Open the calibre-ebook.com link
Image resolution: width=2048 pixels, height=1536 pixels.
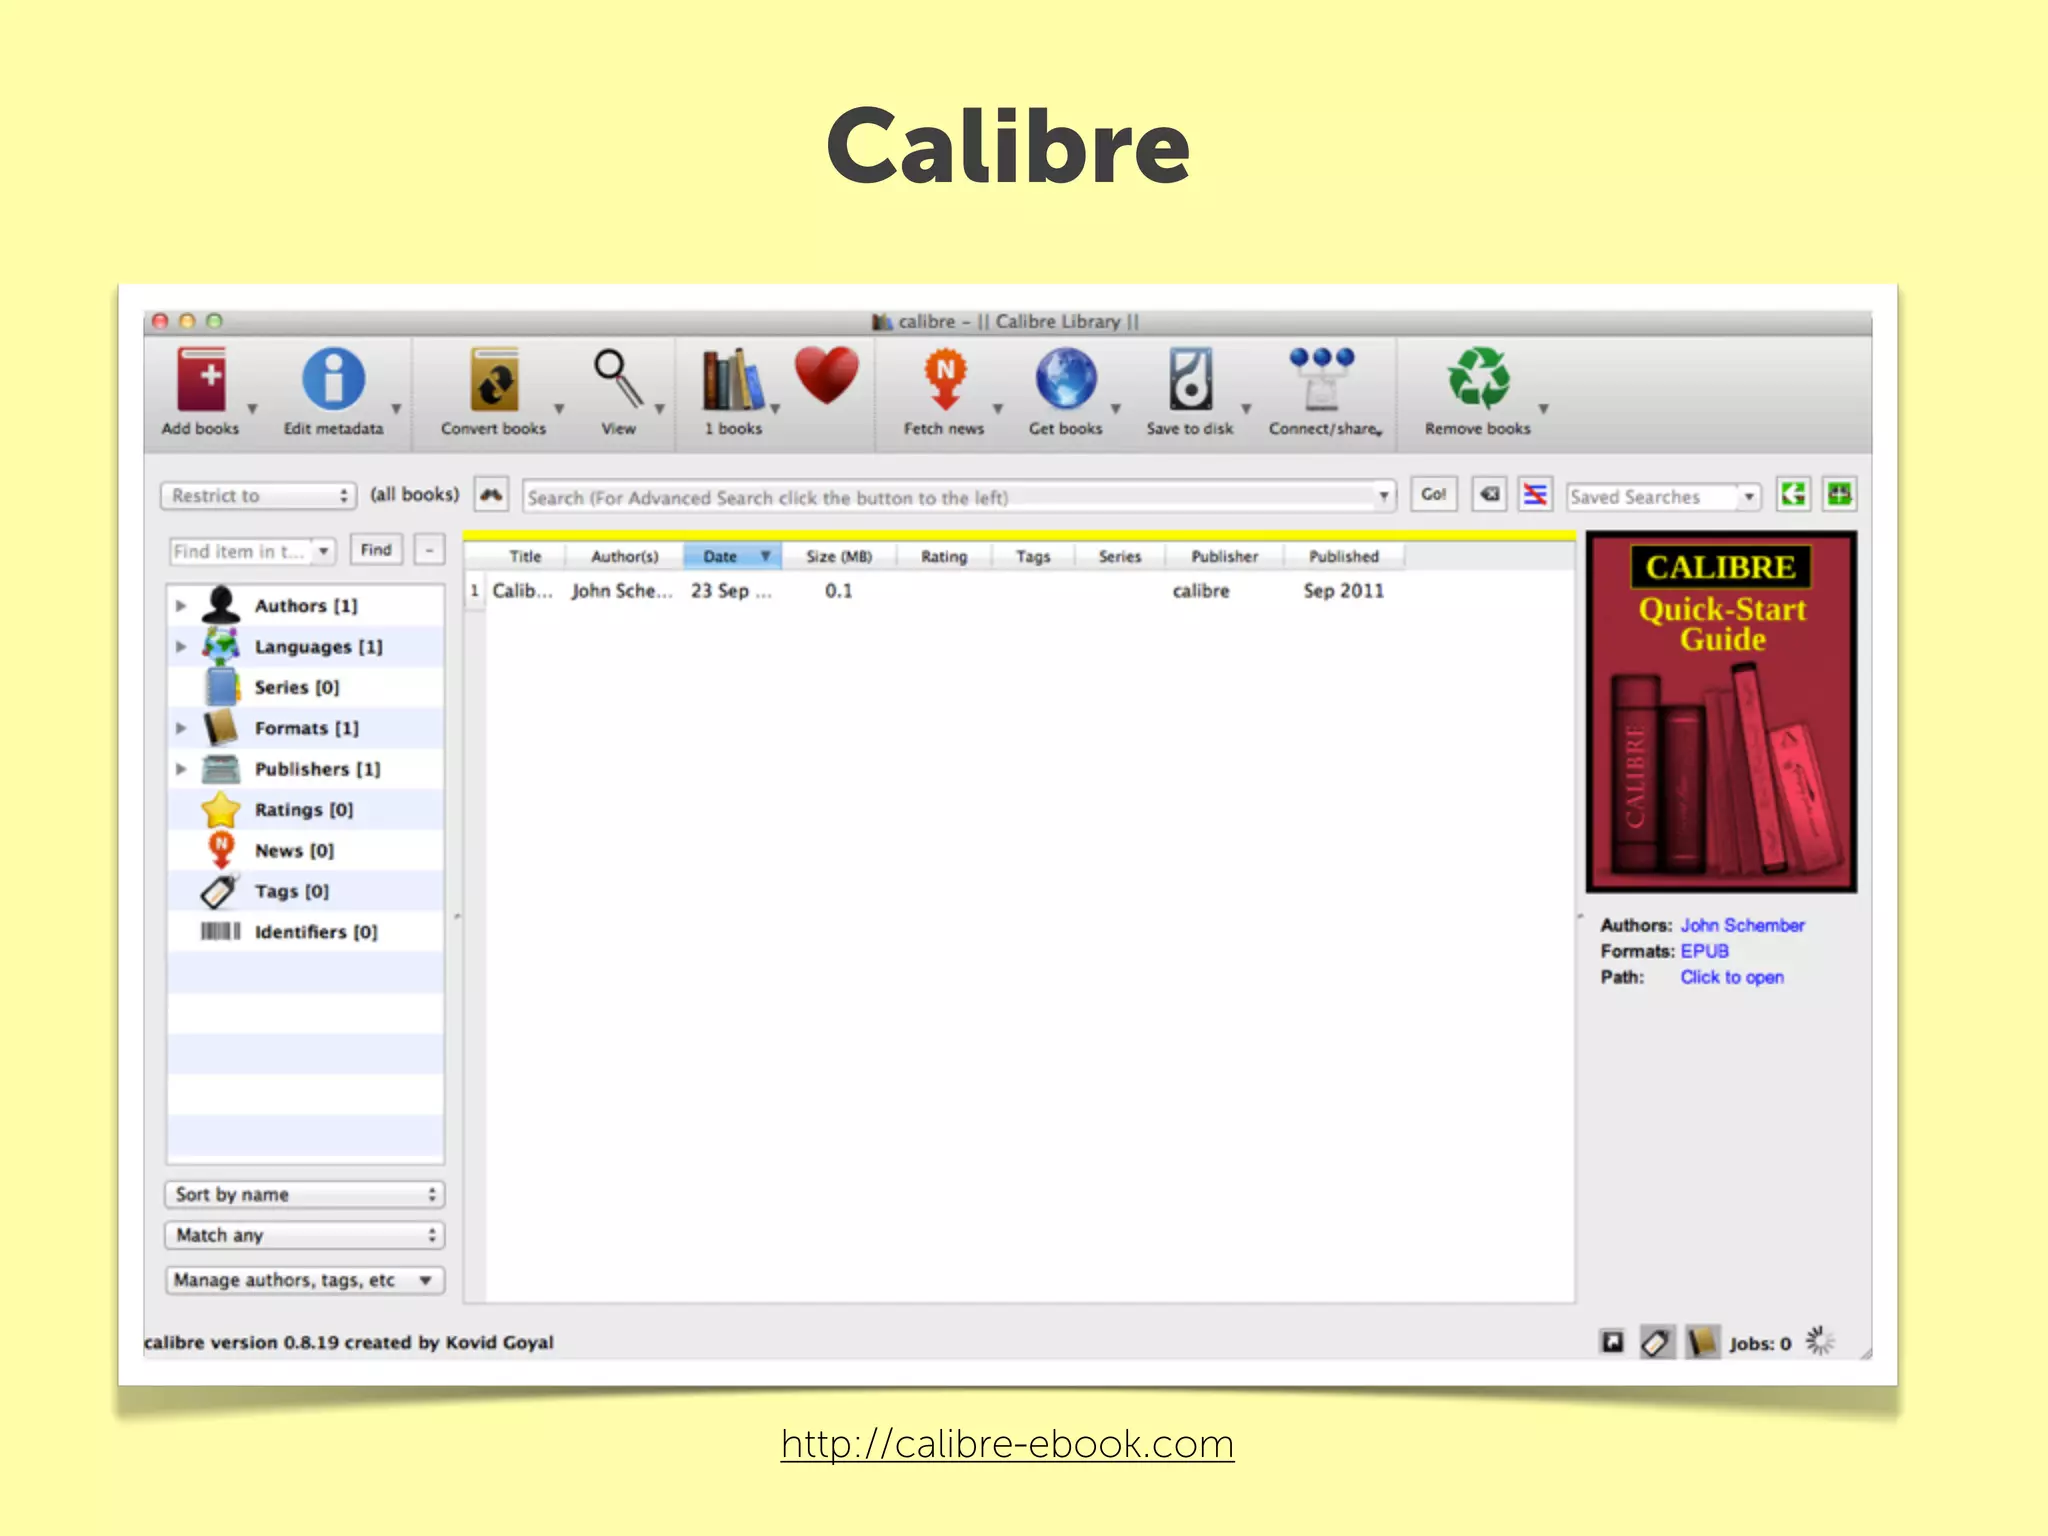pos(1007,1444)
